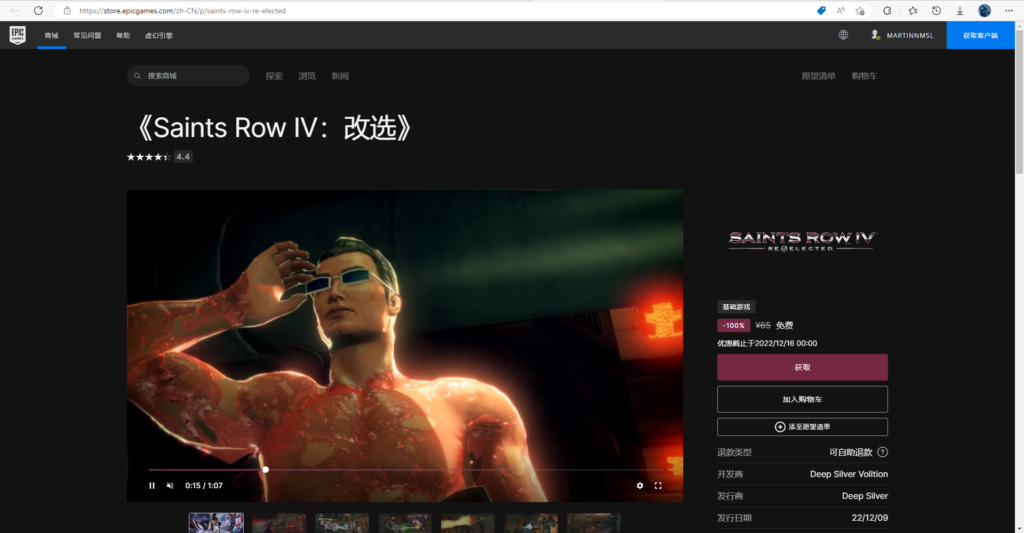
Task: Go to the 浏览 section
Action: tap(307, 76)
